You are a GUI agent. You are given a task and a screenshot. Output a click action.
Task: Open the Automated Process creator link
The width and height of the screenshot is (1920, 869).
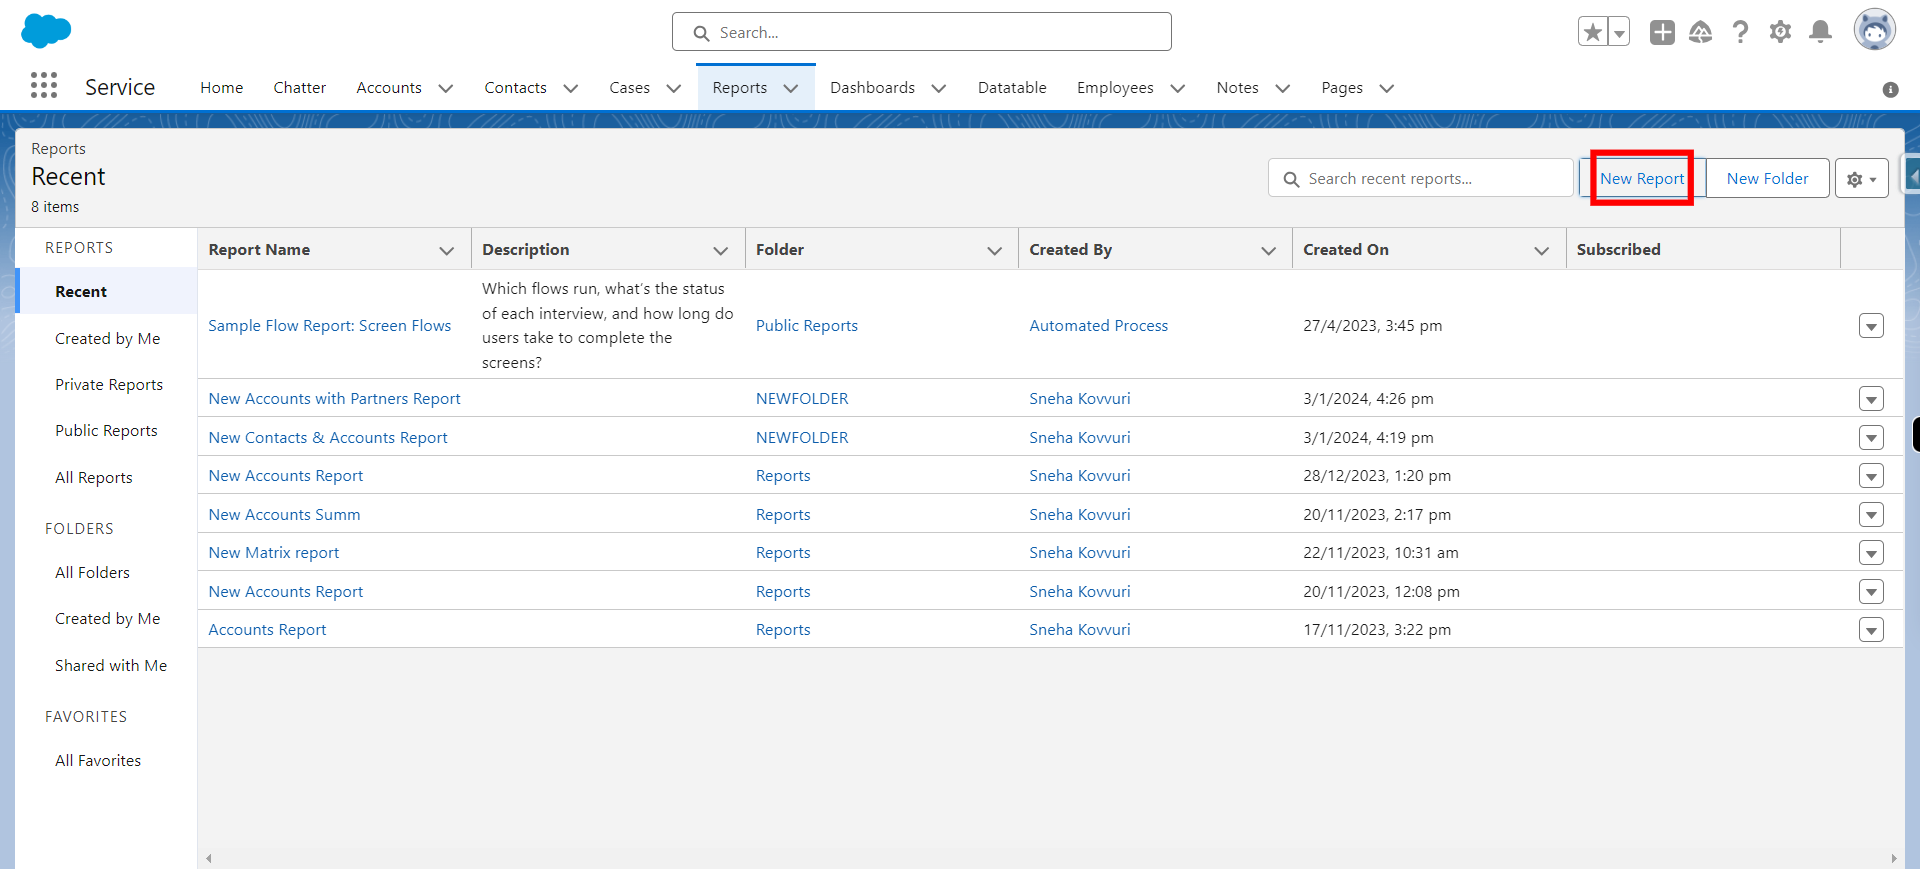click(x=1098, y=326)
